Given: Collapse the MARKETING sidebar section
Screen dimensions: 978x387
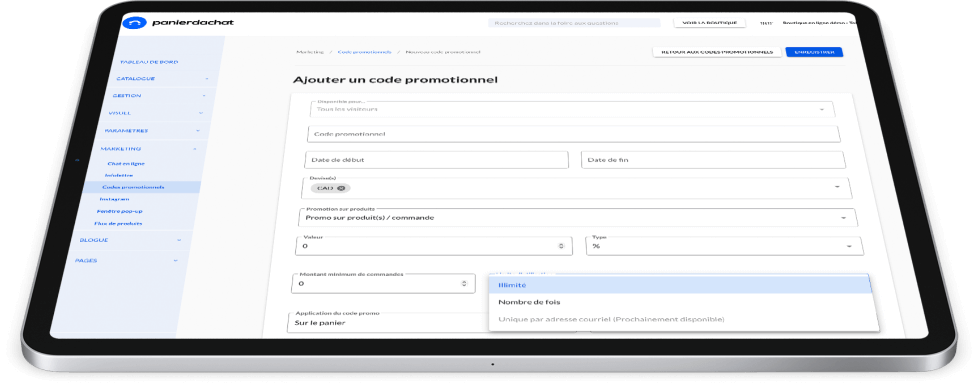Looking at the screenshot, I should tap(195, 149).
